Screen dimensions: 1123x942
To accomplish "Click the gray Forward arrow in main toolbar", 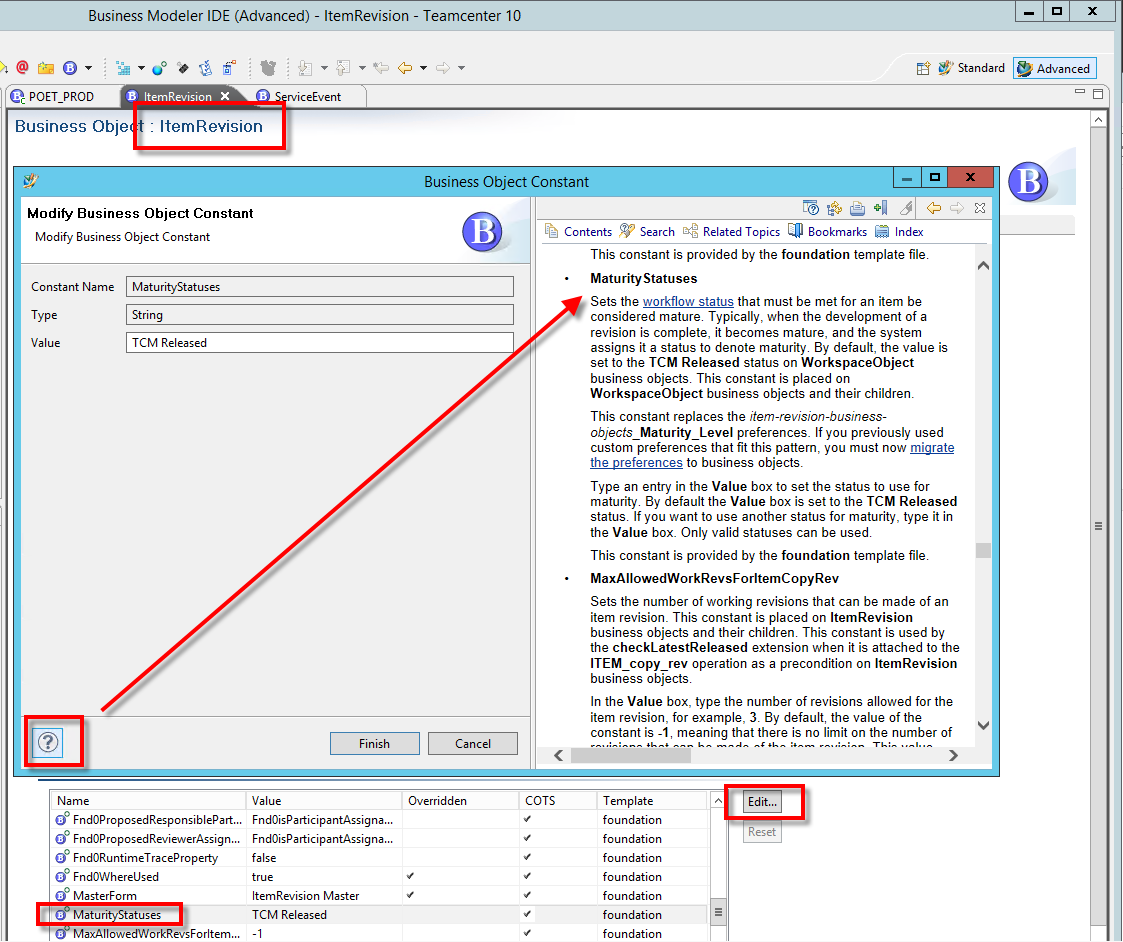I will click(x=443, y=68).
